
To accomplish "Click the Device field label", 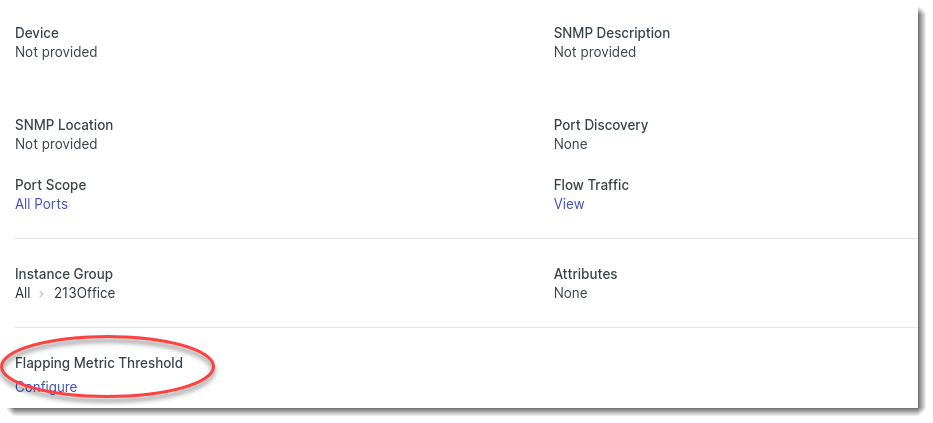I will (37, 33).
